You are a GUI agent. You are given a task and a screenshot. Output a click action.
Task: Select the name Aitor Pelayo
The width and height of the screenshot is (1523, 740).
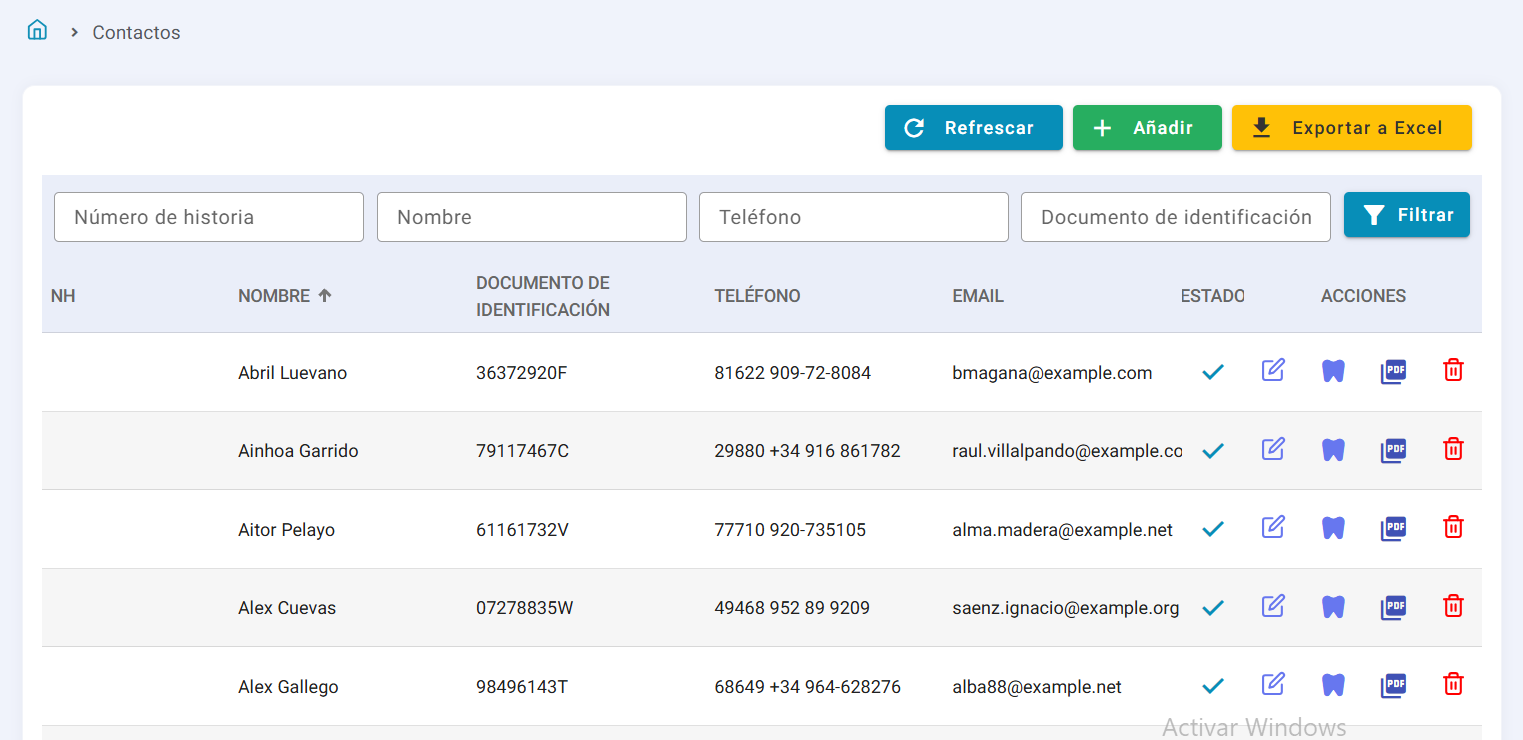coord(286,530)
